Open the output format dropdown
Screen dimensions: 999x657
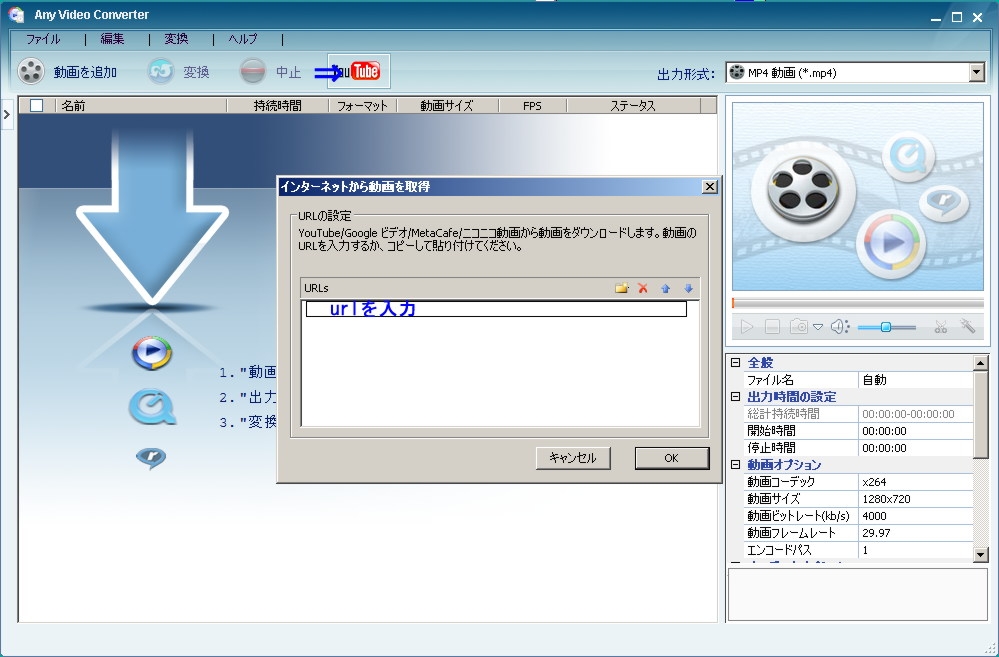tap(977, 73)
